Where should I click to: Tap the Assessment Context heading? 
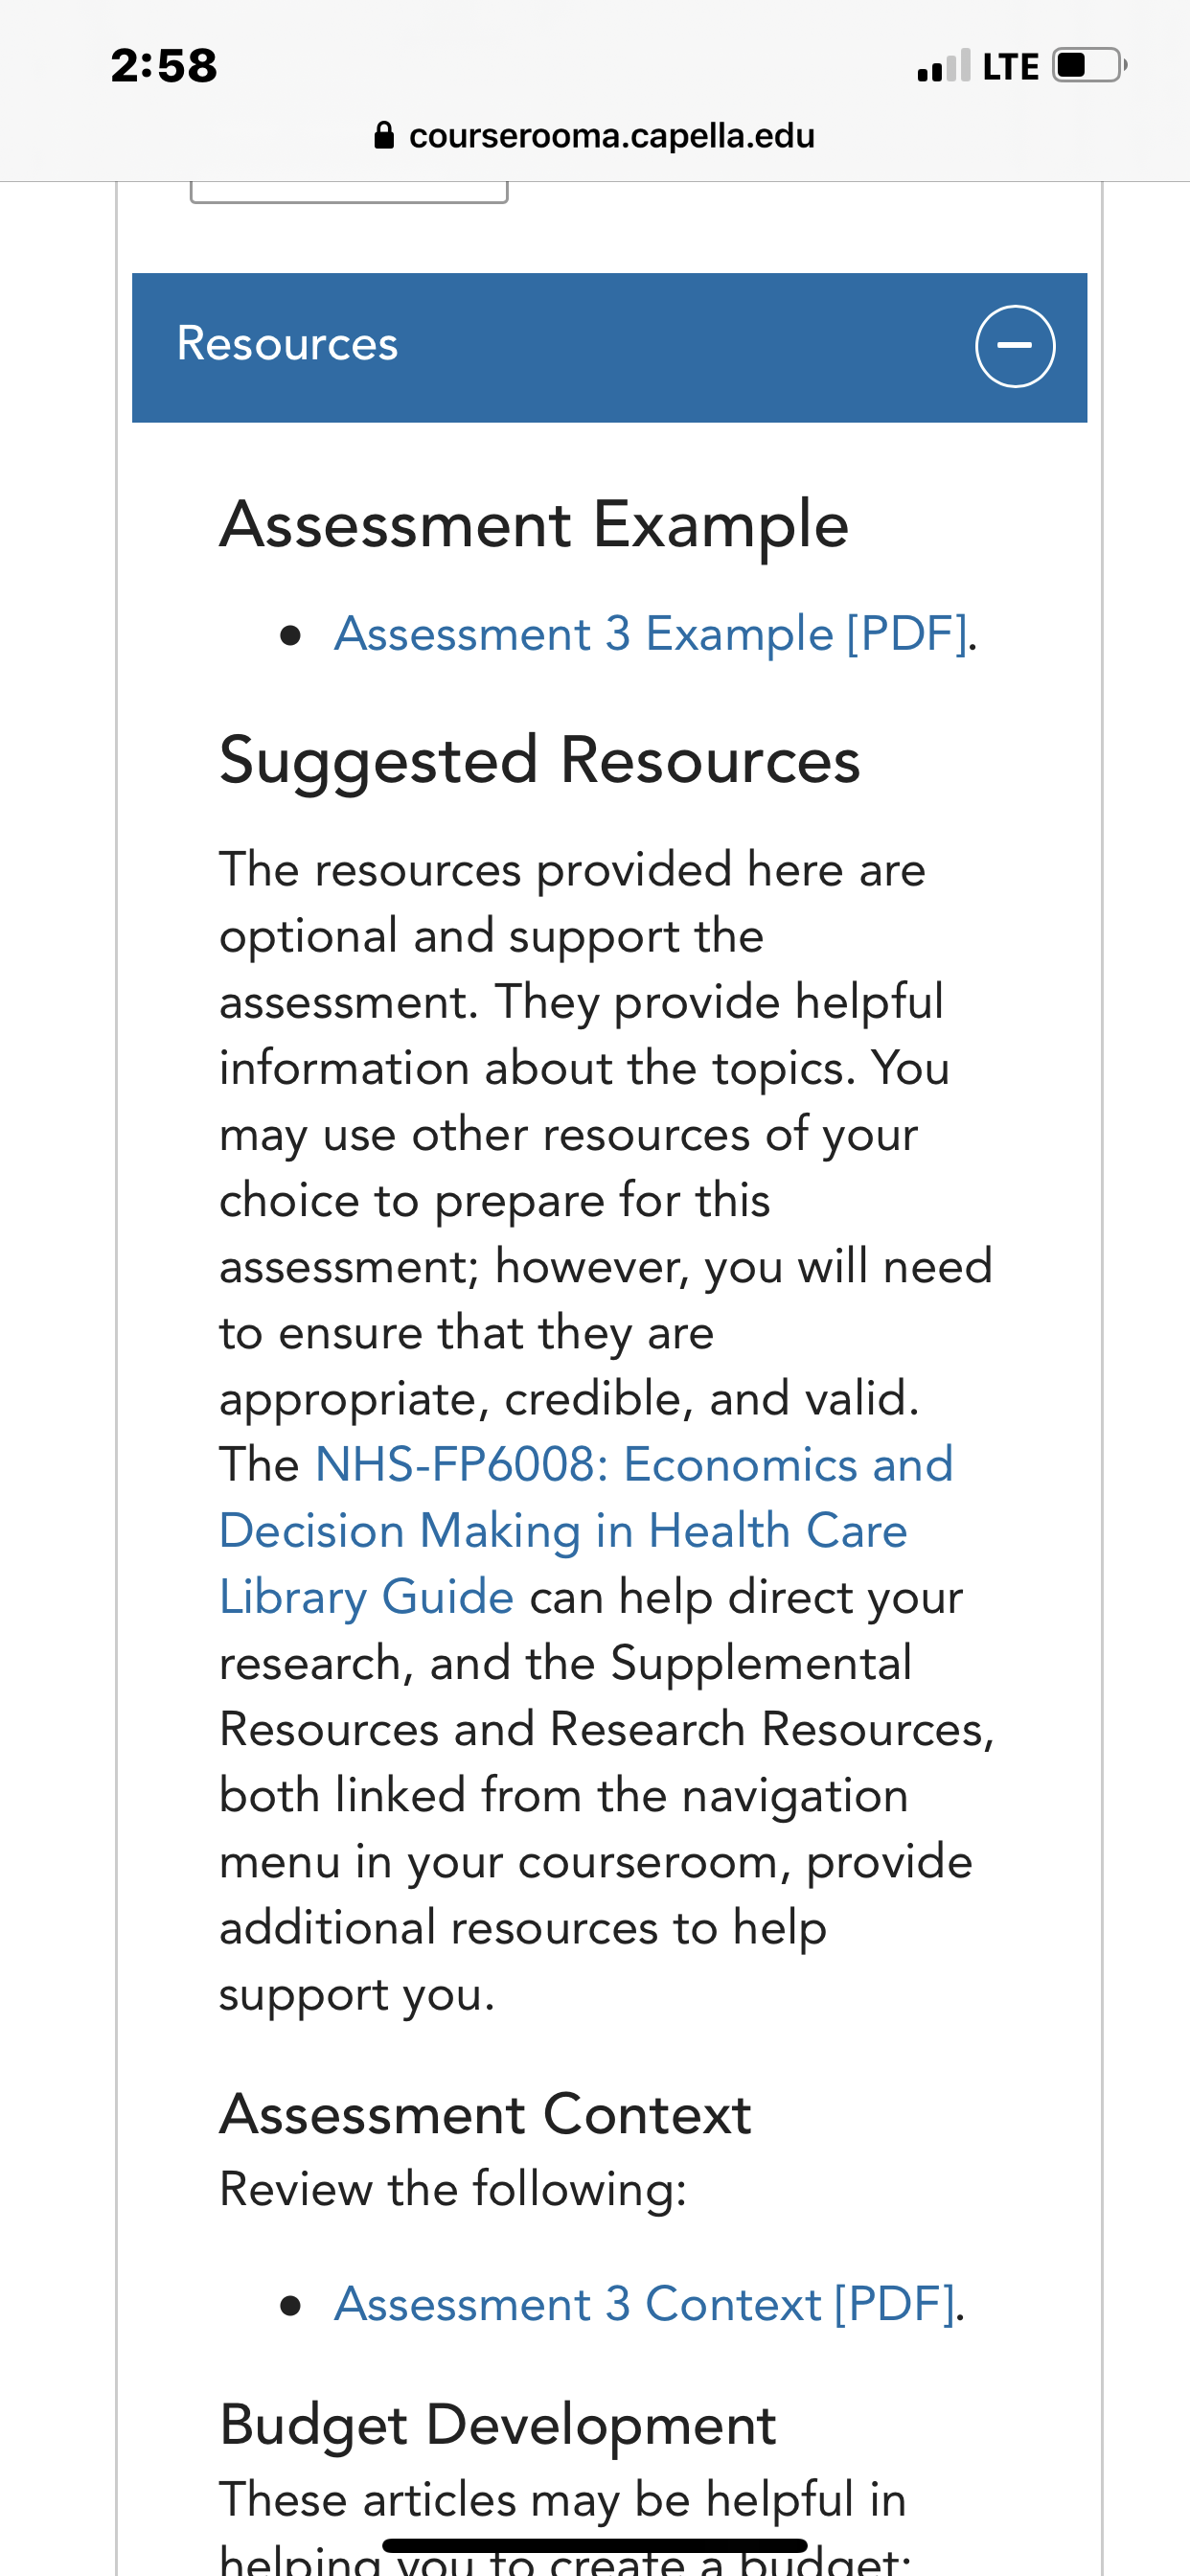485,2113
